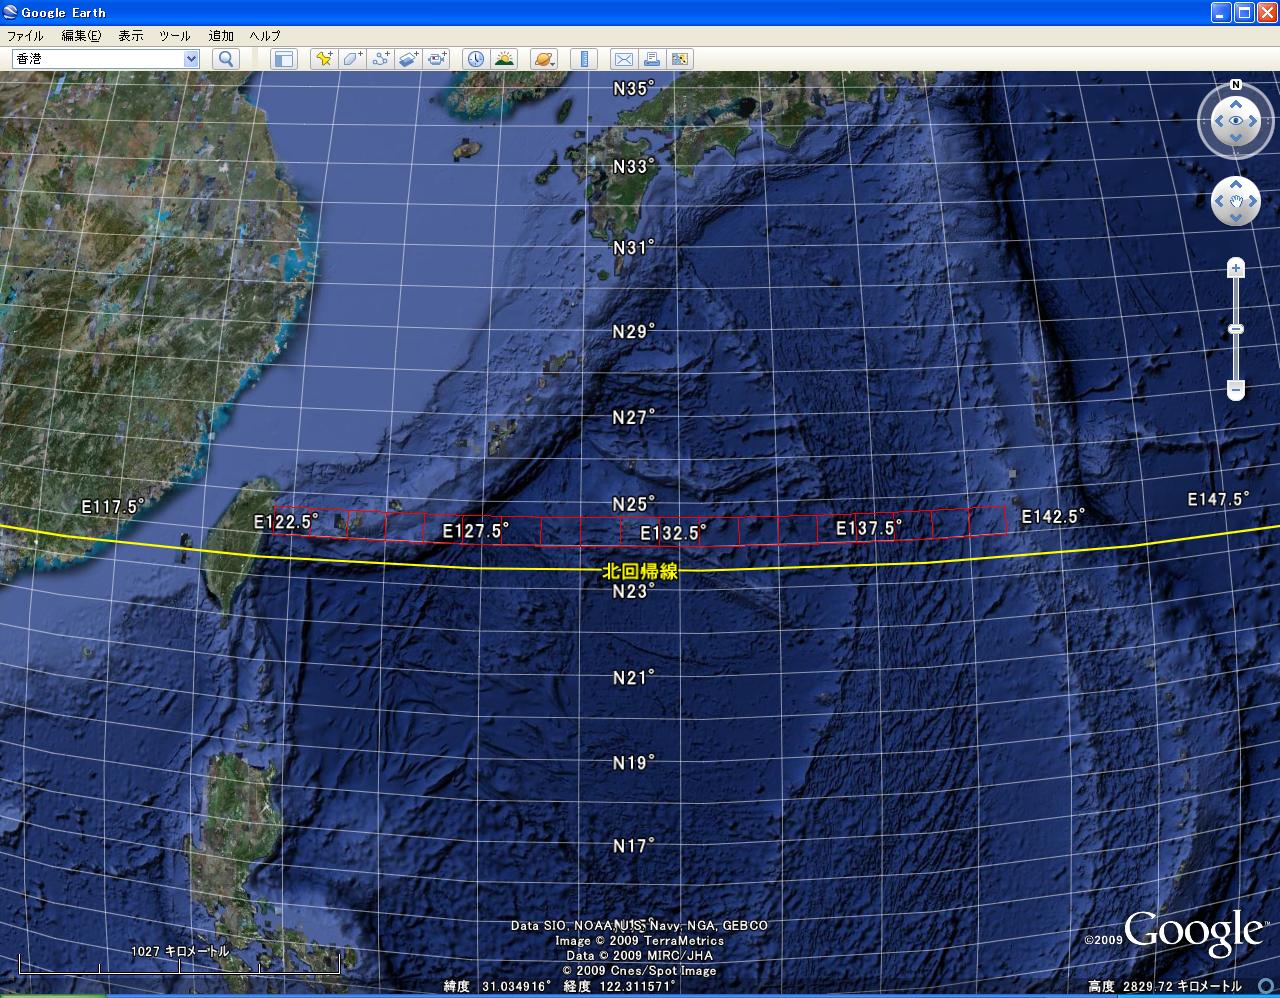The image size is (1280, 998).
Task: Click the zoom out minus button
Action: (x=1236, y=389)
